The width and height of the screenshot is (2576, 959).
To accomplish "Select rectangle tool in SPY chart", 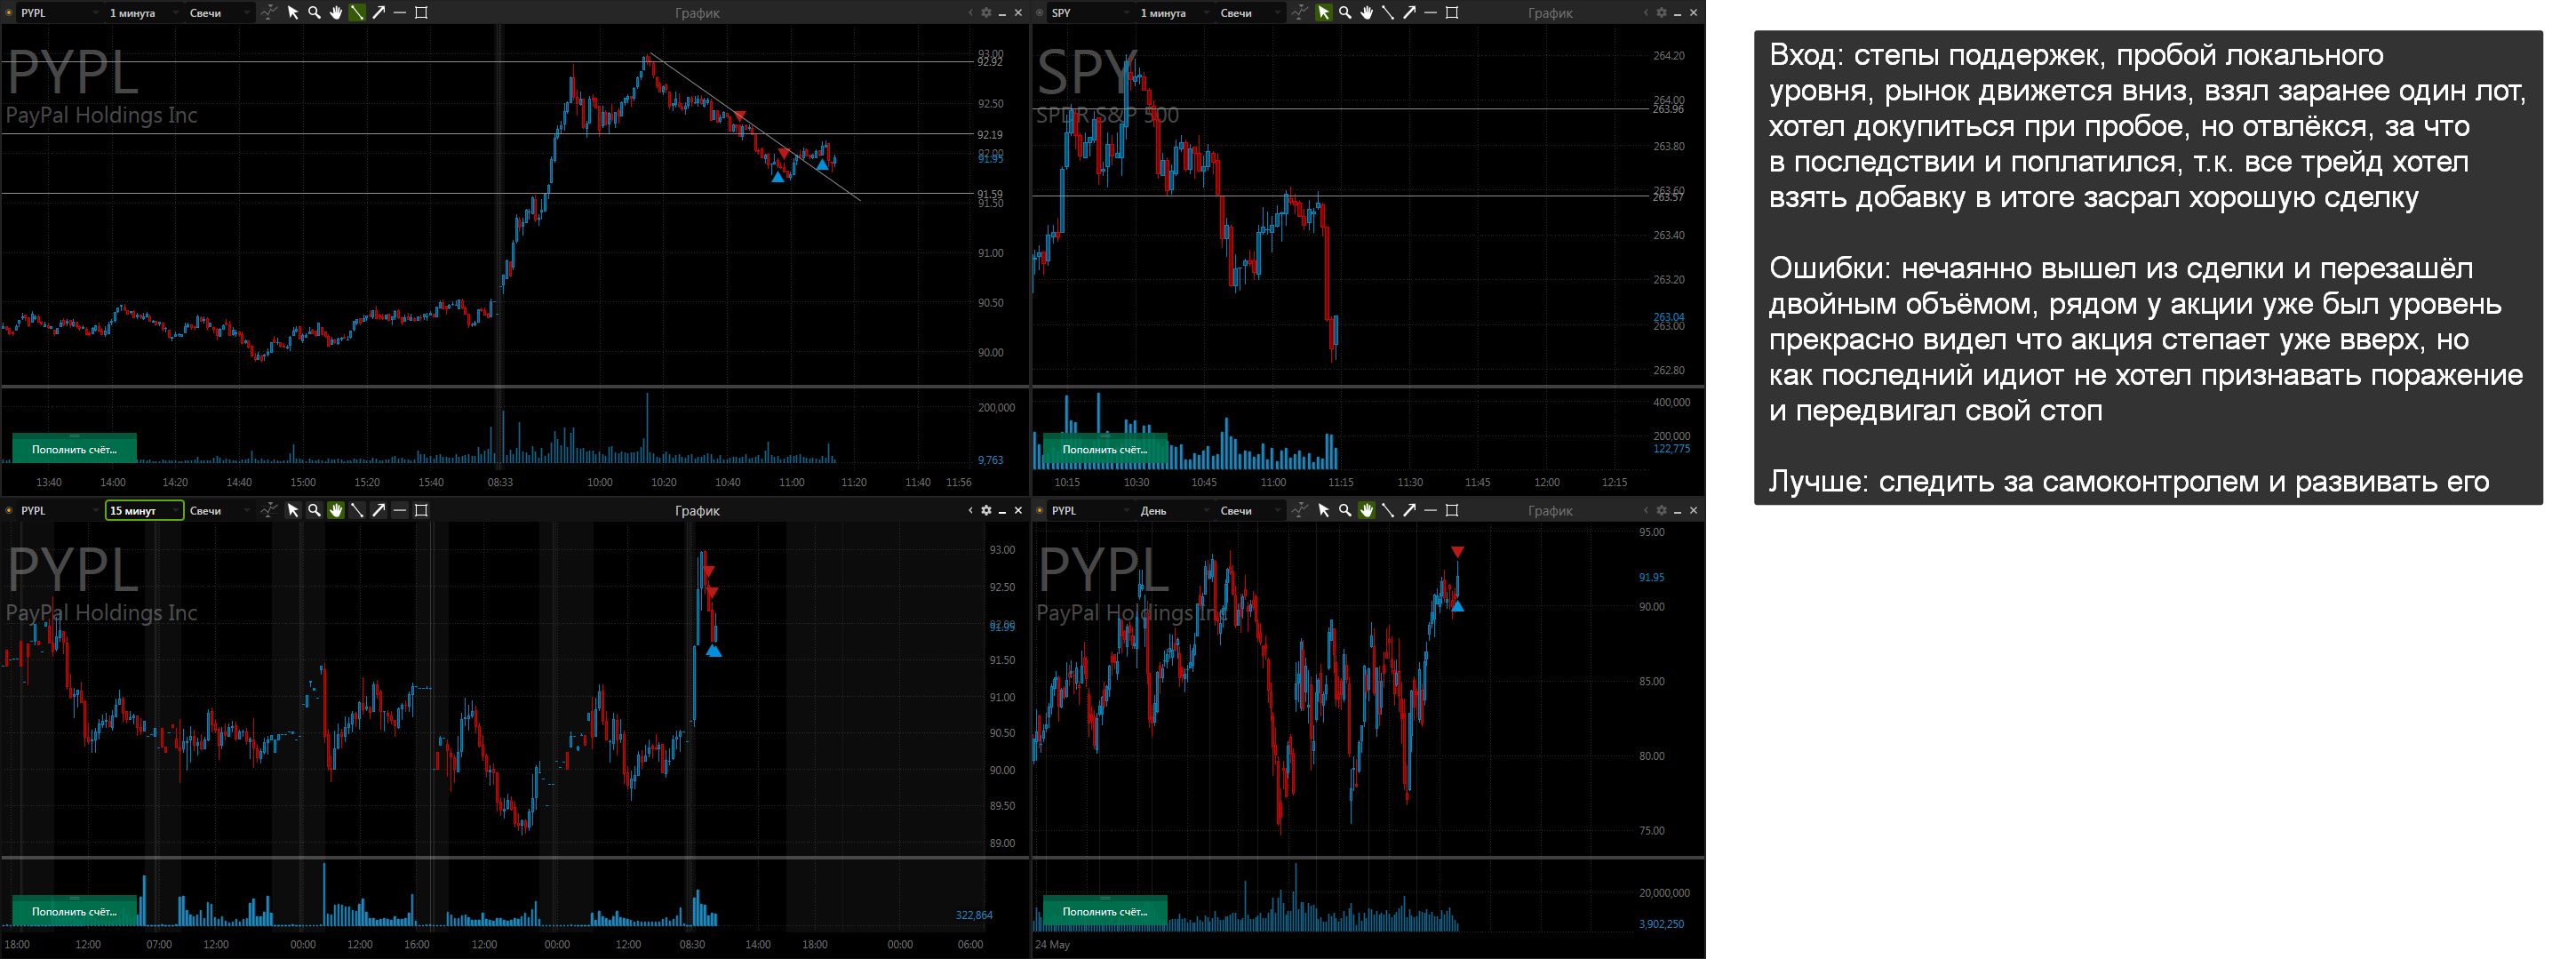I will pyautogui.click(x=1453, y=12).
